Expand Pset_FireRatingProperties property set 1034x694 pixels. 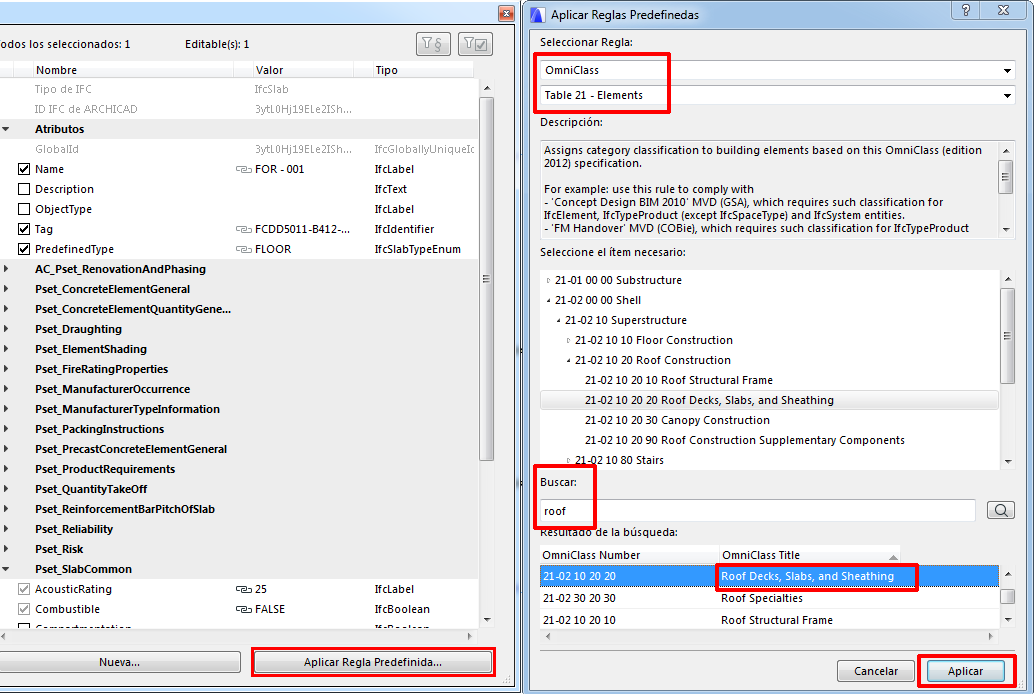6,369
